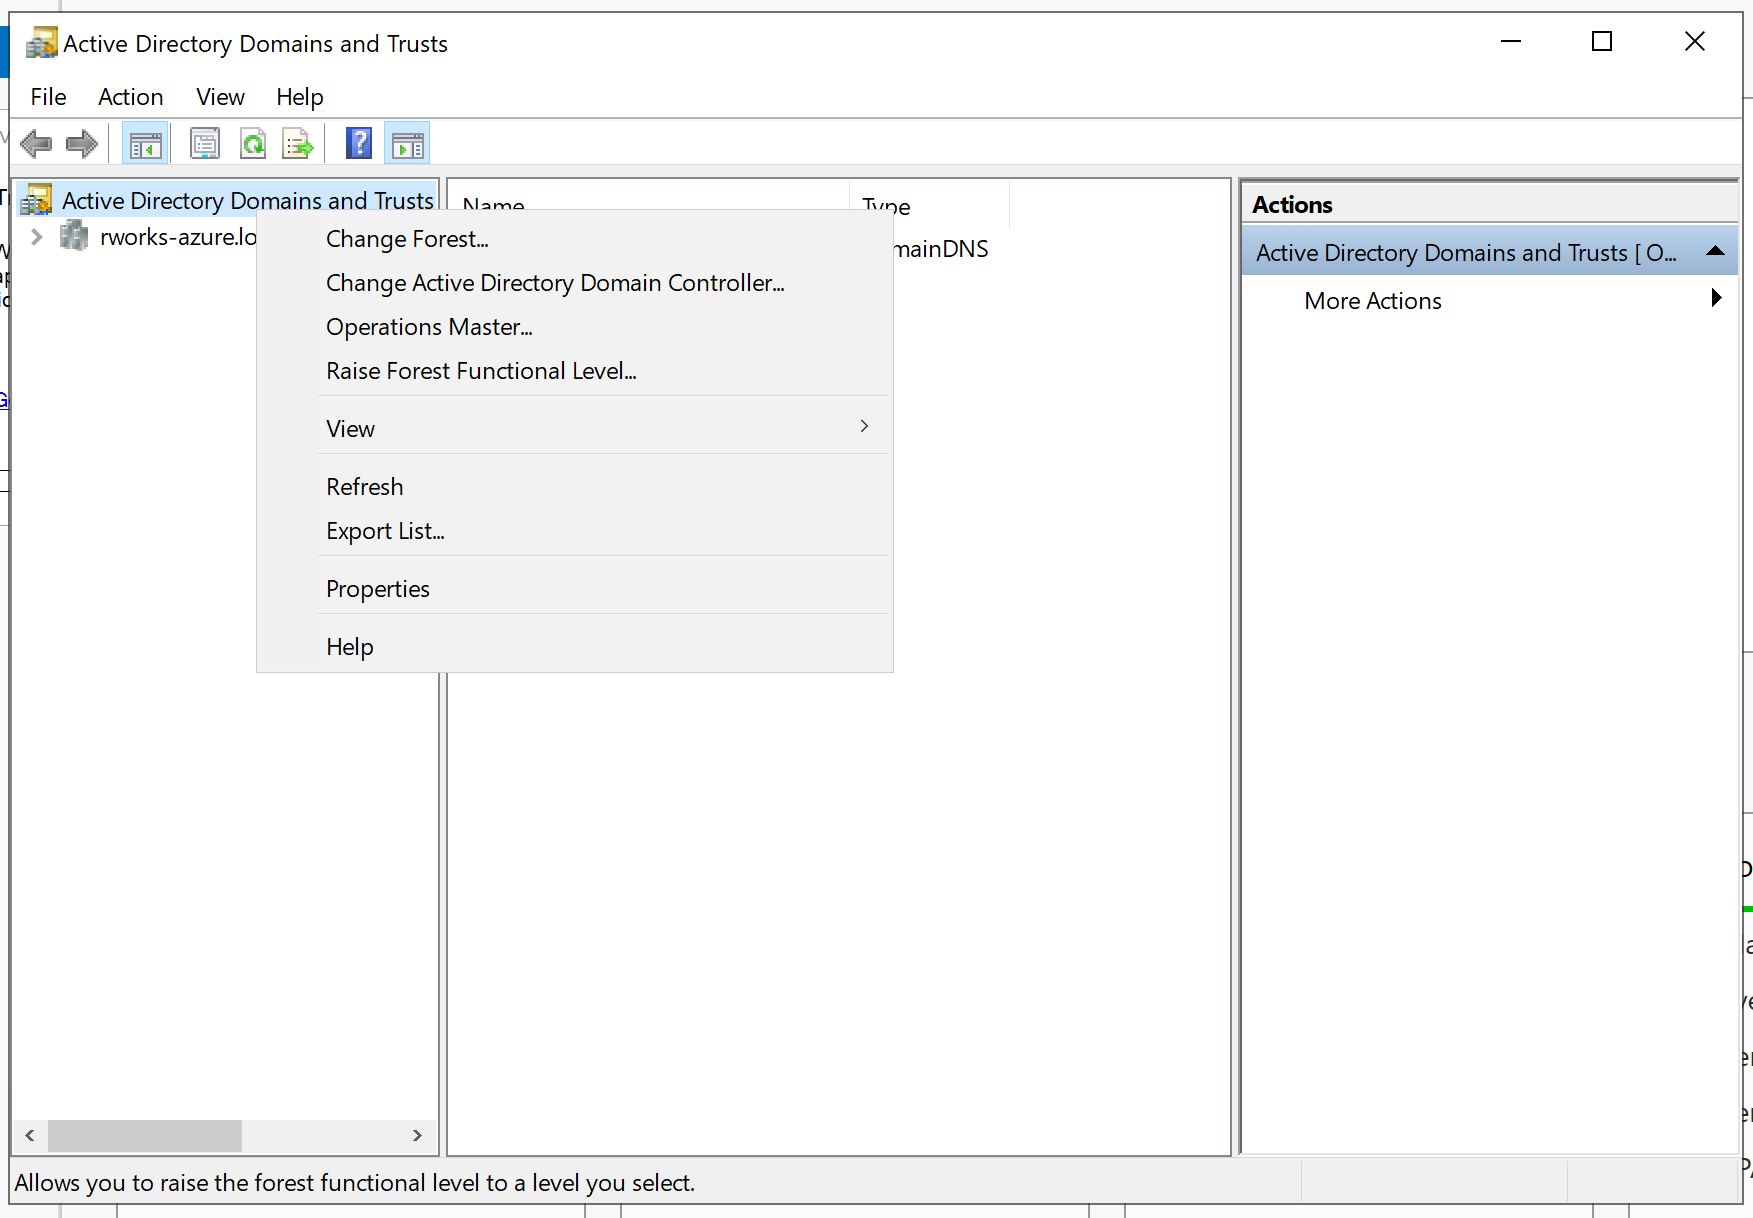Minimize the Active Directory Domains and Trusts window
1753x1218 pixels.
(x=1511, y=41)
